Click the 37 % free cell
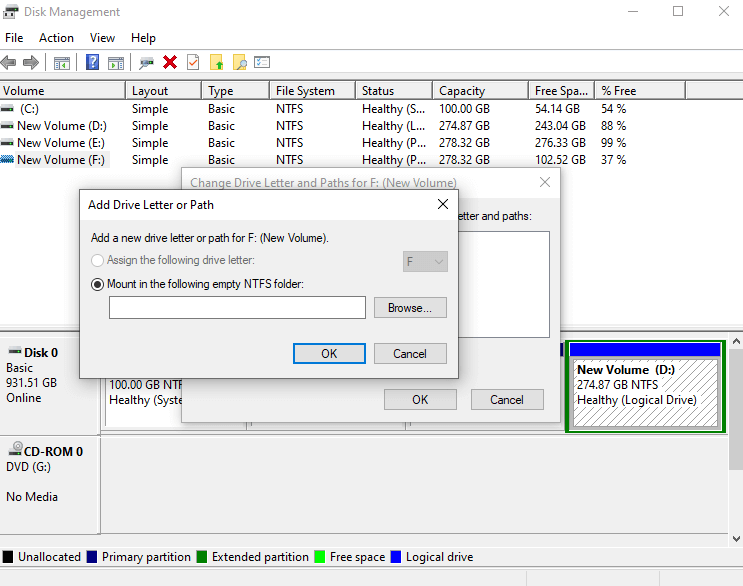The image size is (743, 586). (614, 160)
